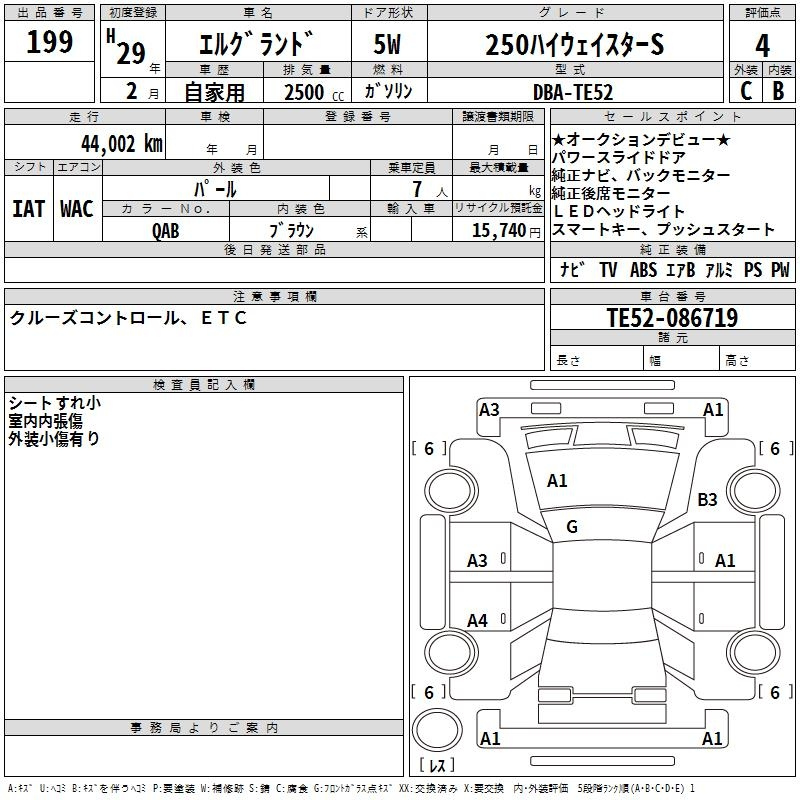
Task: Click the A1 mark on the hood
Action: (x=557, y=481)
